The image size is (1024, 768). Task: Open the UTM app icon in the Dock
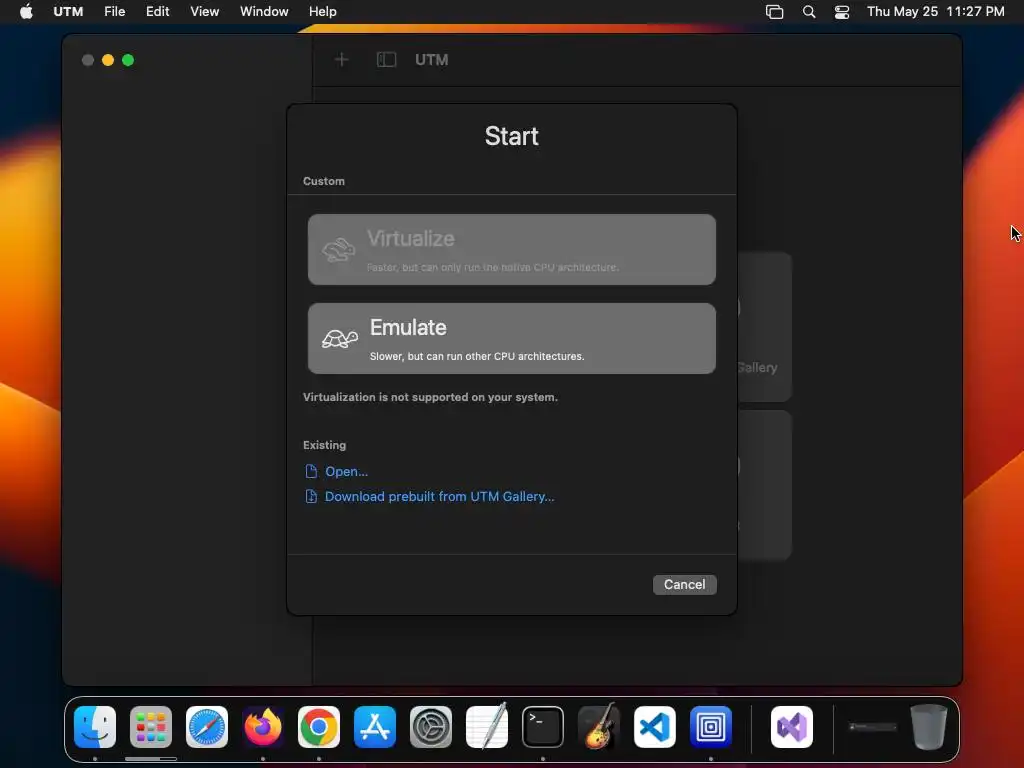[711, 727]
